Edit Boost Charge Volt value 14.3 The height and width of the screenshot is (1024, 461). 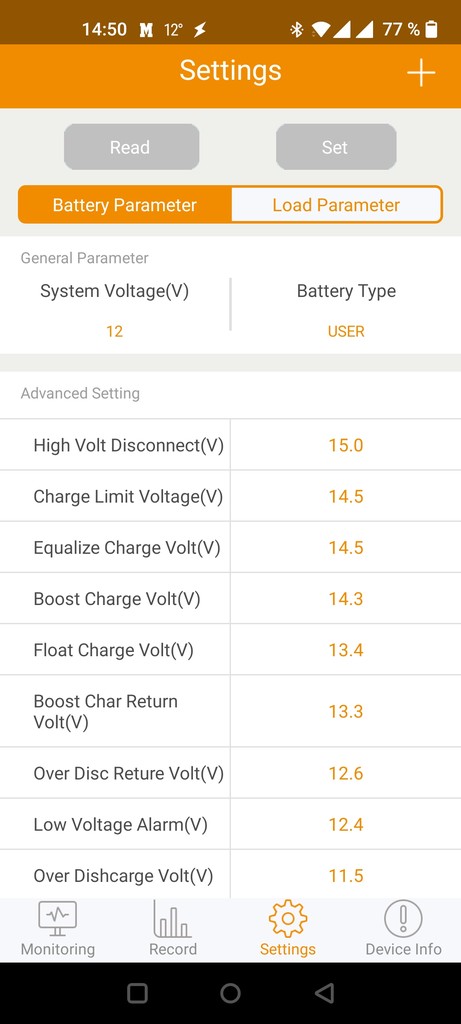(346, 599)
